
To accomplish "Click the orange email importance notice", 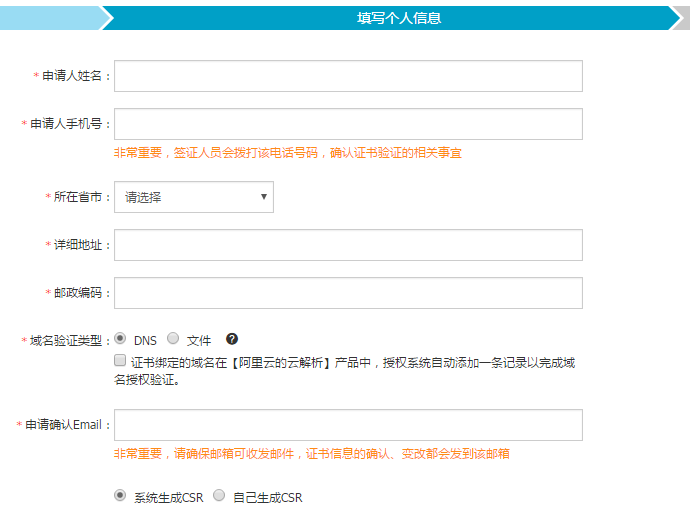I will pos(312,454).
